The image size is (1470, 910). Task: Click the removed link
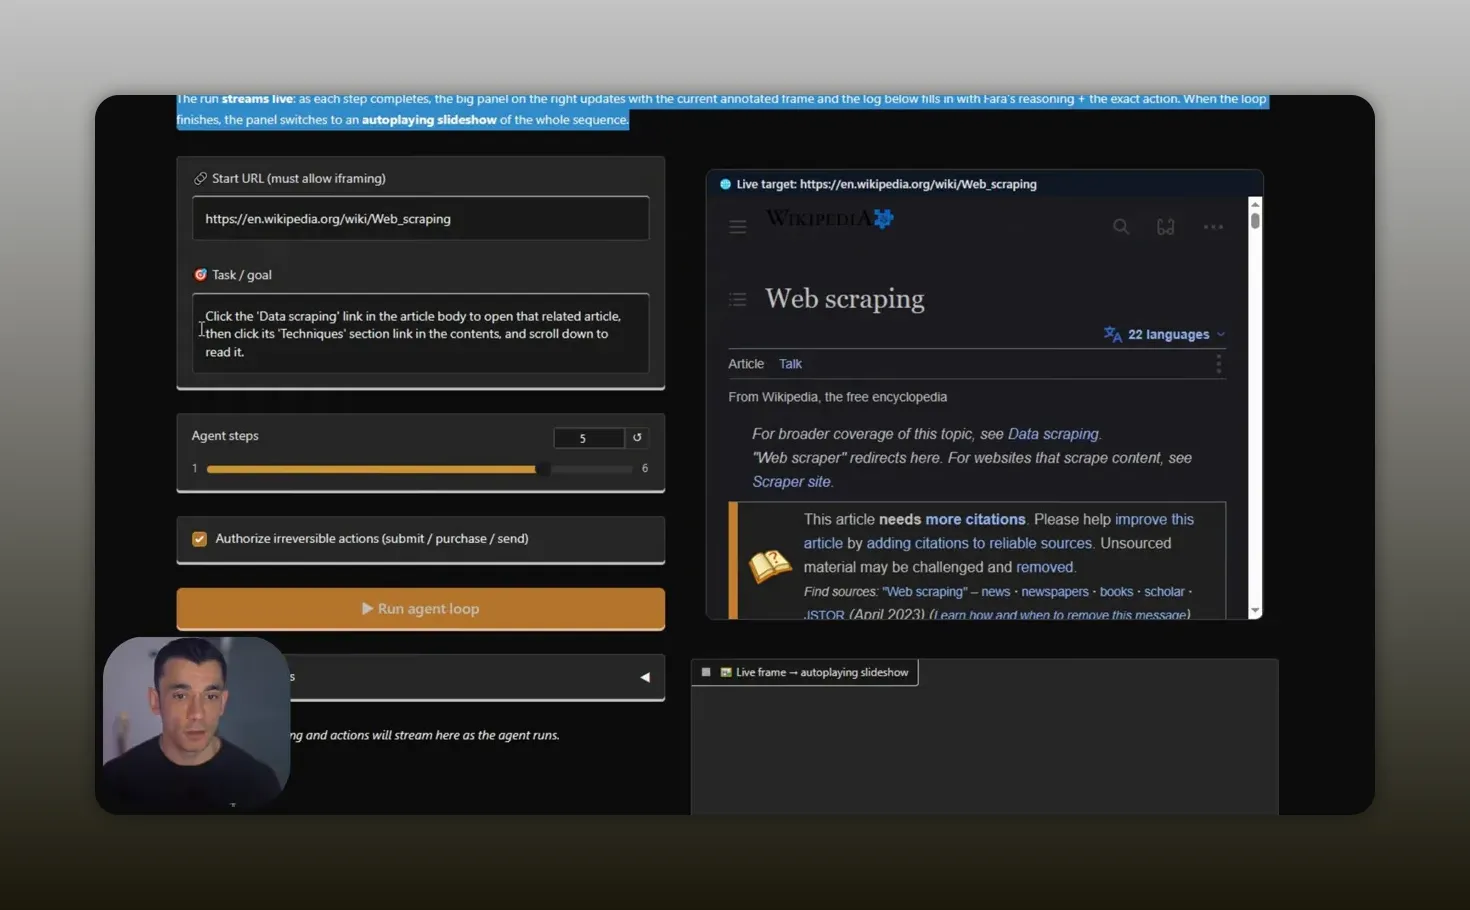[1045, 567]
